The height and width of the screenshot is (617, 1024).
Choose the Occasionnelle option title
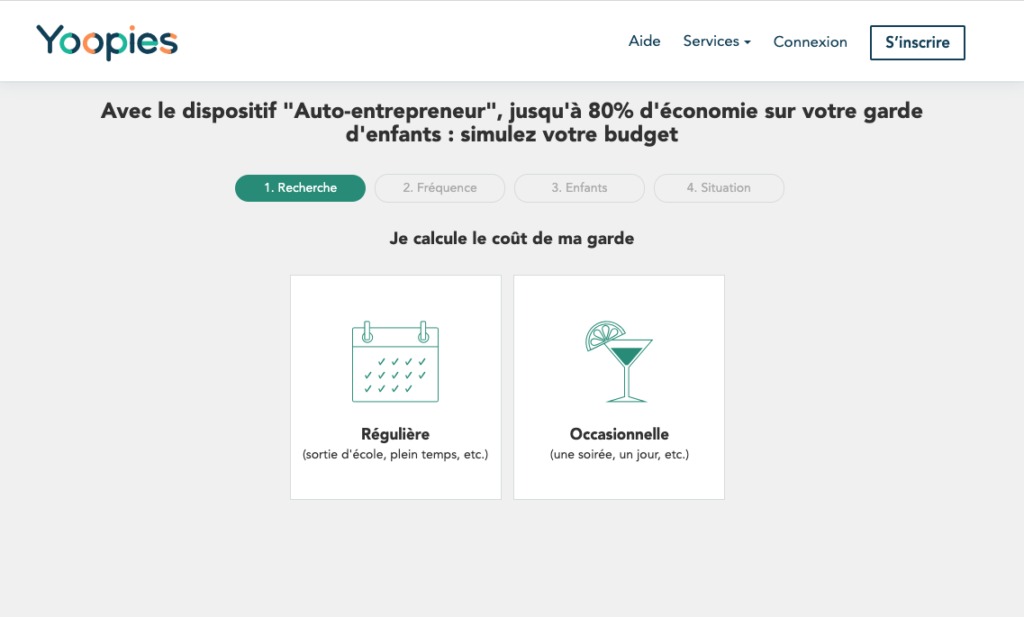click(x=619, y=434)
